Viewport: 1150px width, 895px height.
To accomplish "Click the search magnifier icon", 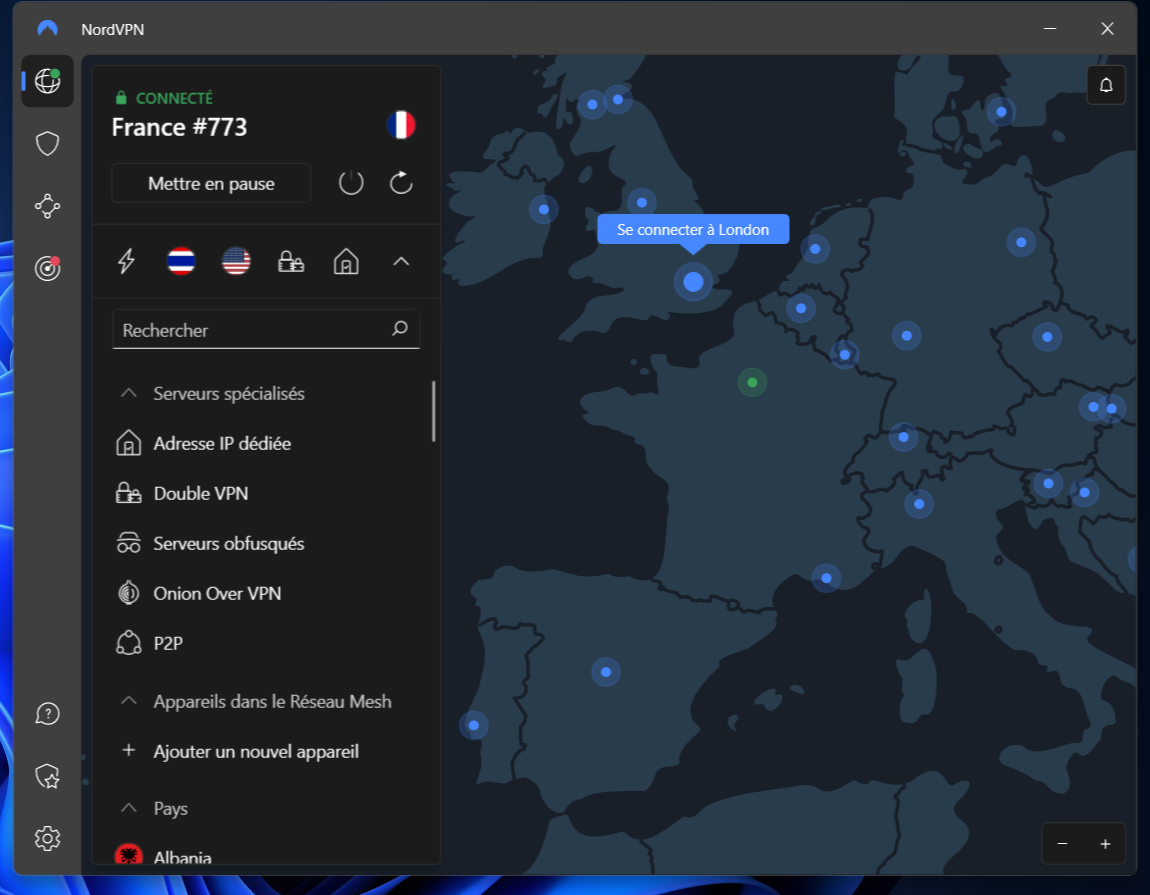I will click(400, 328).
